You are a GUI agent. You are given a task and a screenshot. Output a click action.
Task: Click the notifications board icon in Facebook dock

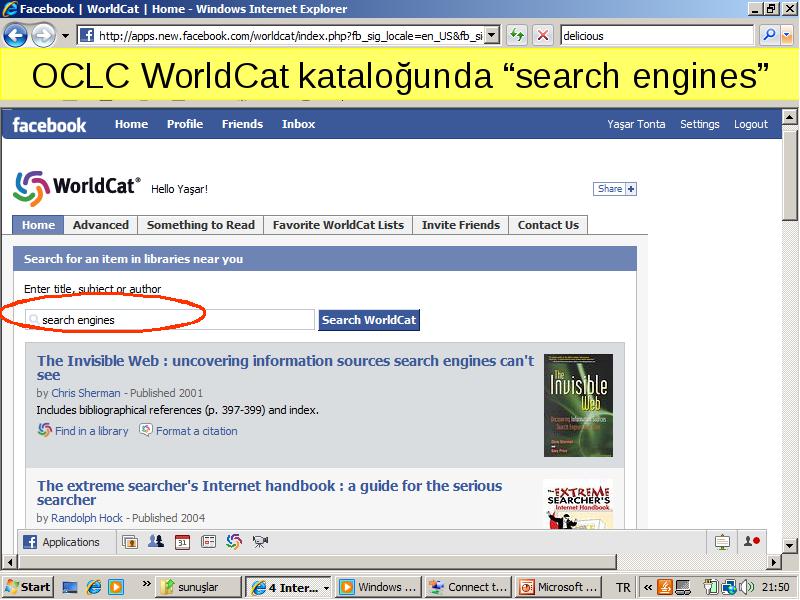point(722,542)
